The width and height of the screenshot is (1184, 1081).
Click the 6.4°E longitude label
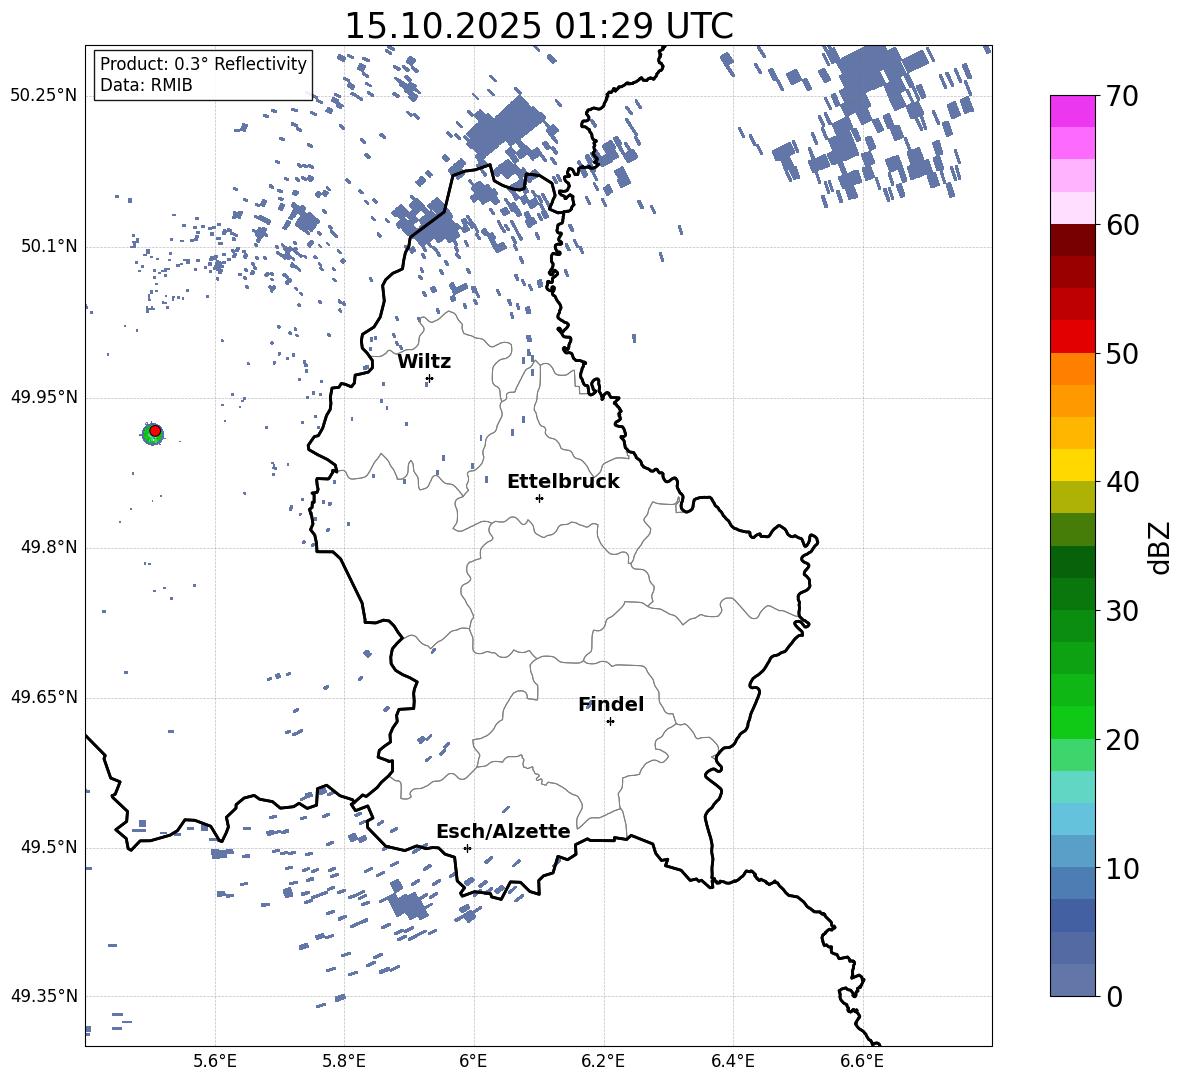pyautogui.click(x=732, y=1061)
